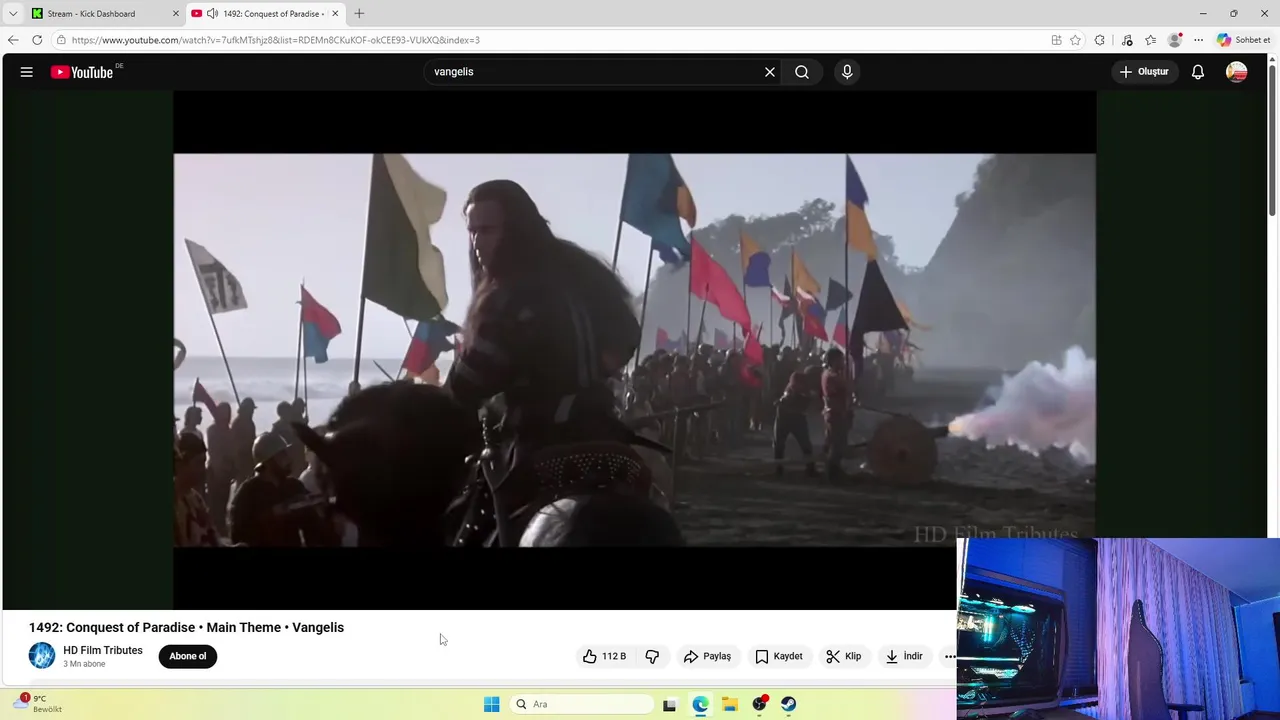Reload the page with refresh icon
Viewport: 1280px width, 720px height.
tap(37, 40)
